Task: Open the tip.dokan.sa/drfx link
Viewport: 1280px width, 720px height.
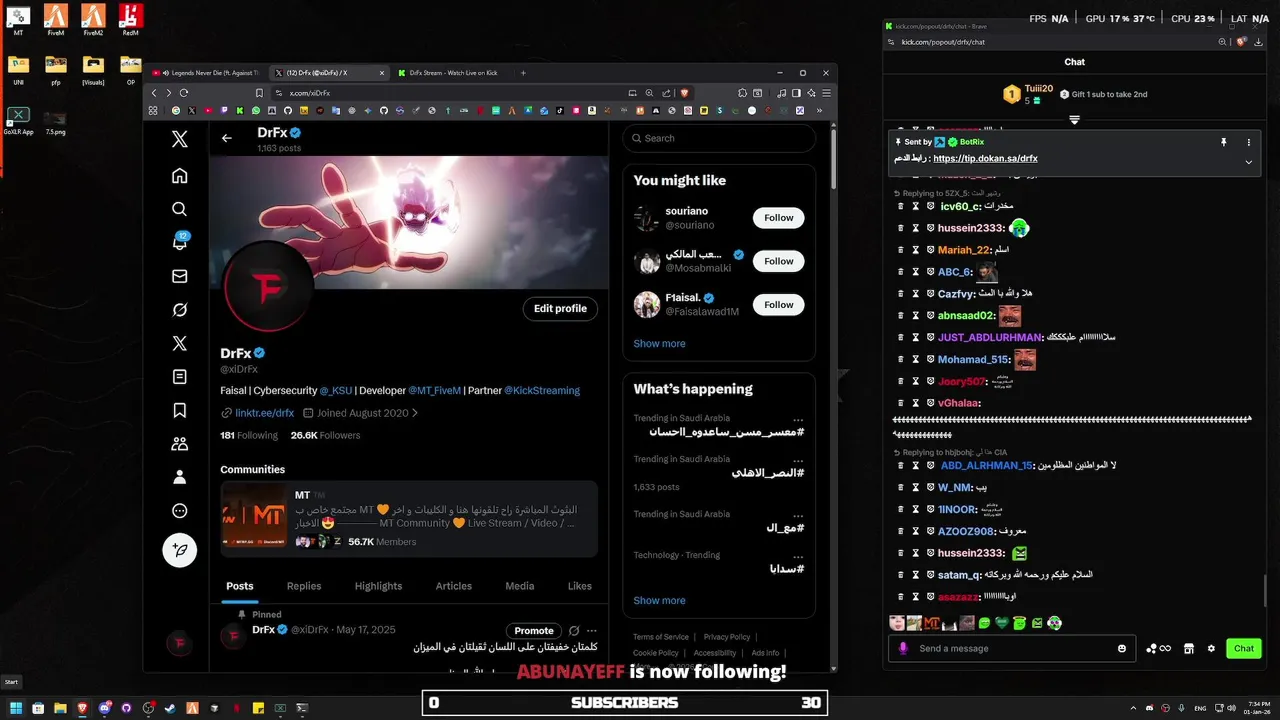Action: click(x=985, y=159)
